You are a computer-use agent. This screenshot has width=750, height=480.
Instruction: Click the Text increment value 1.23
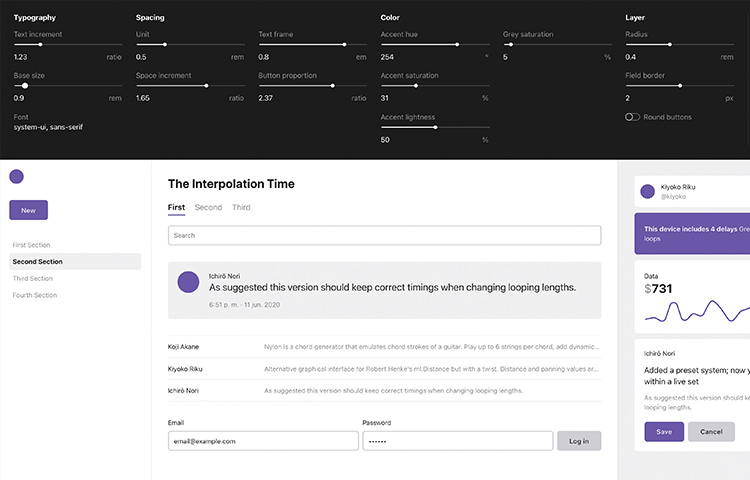21,57
